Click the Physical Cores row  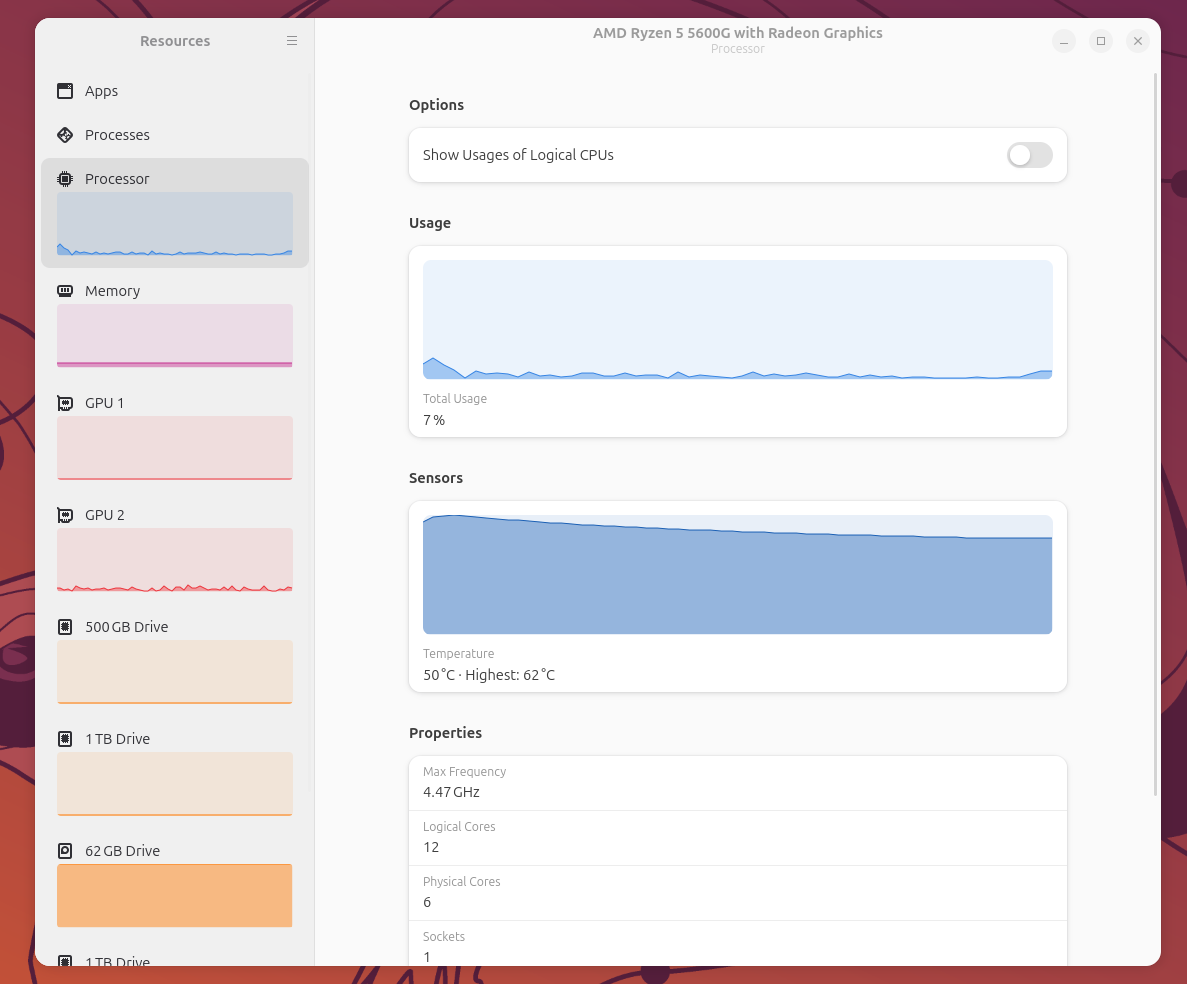click(737, 893)
